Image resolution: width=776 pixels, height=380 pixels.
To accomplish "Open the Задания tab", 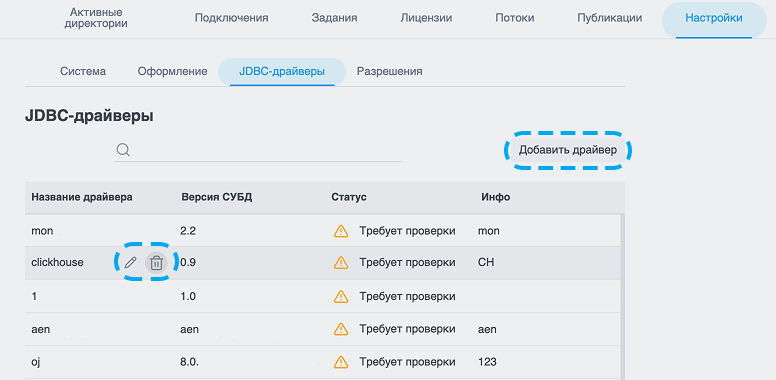I will [335, 18].
